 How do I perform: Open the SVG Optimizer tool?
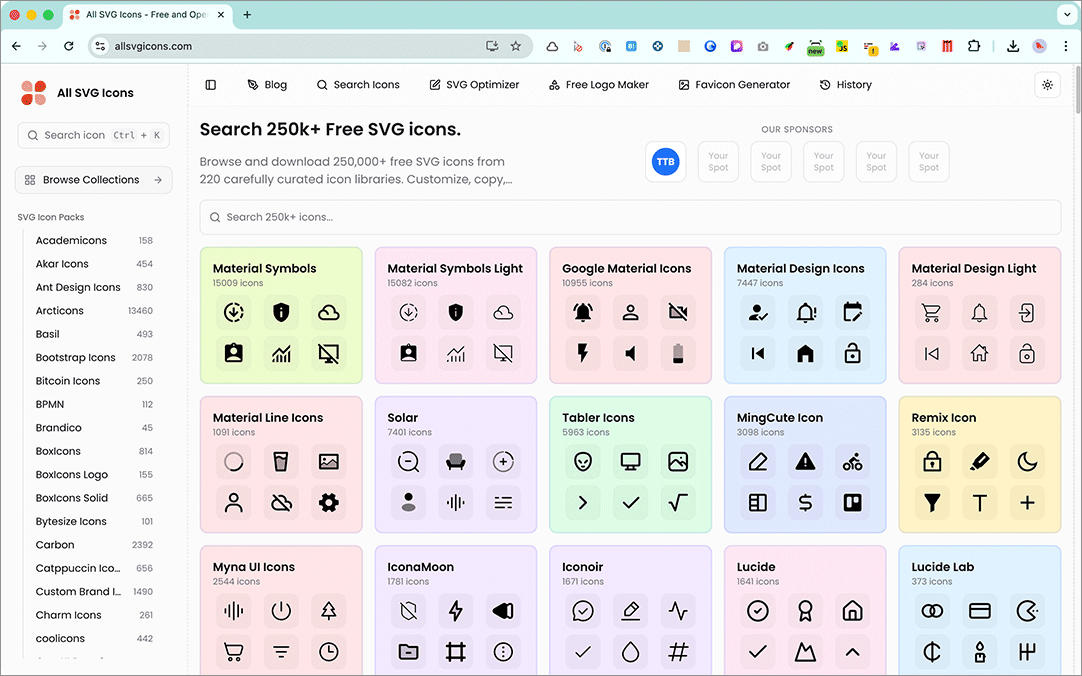pos(474,85)
